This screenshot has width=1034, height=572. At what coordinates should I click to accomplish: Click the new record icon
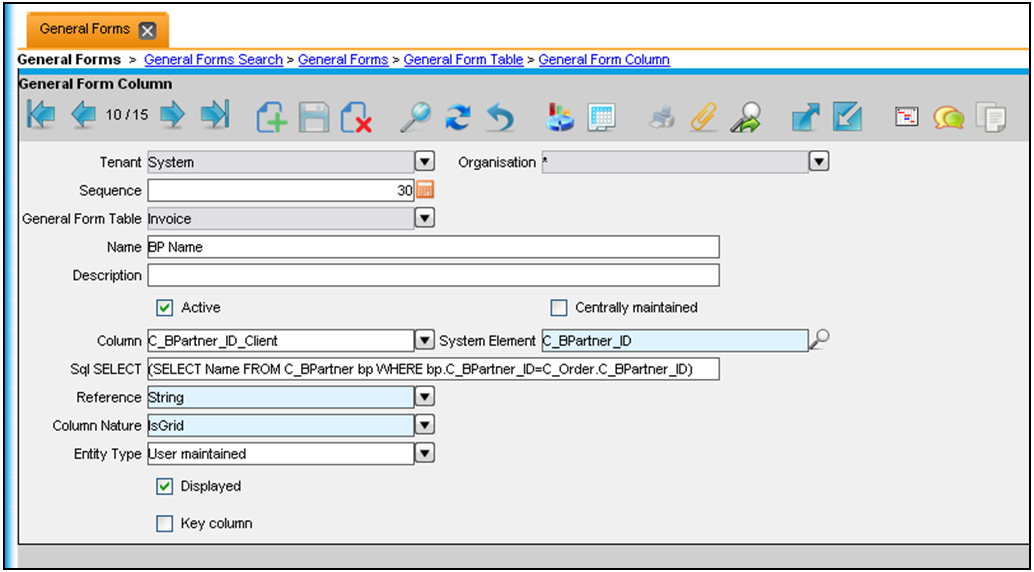pyautogui.click(x=271, y=117)
